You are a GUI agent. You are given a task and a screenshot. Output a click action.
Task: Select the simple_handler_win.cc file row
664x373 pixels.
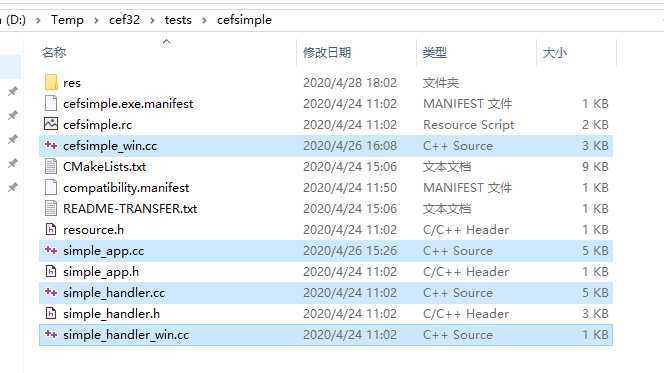[326, 335]
